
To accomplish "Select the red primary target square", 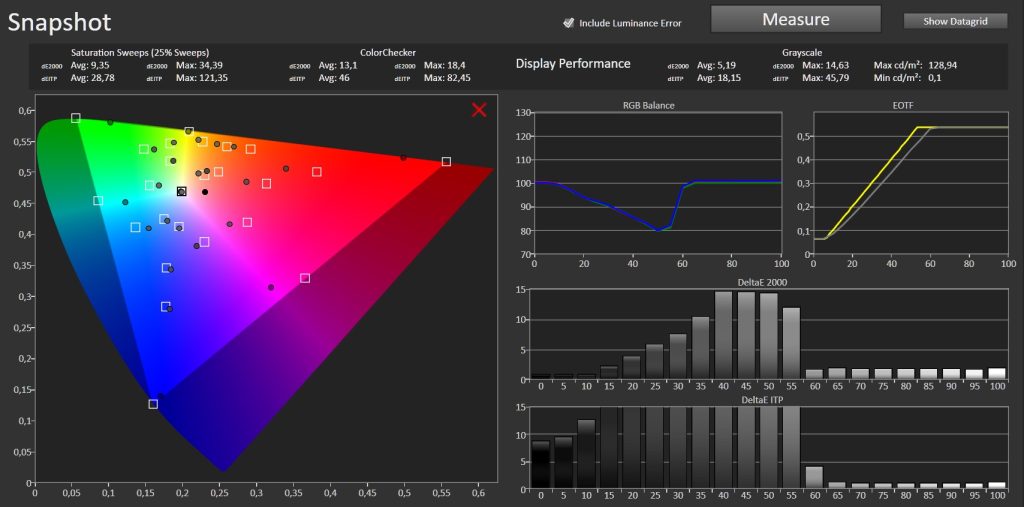I will click(x=446, y=161).
